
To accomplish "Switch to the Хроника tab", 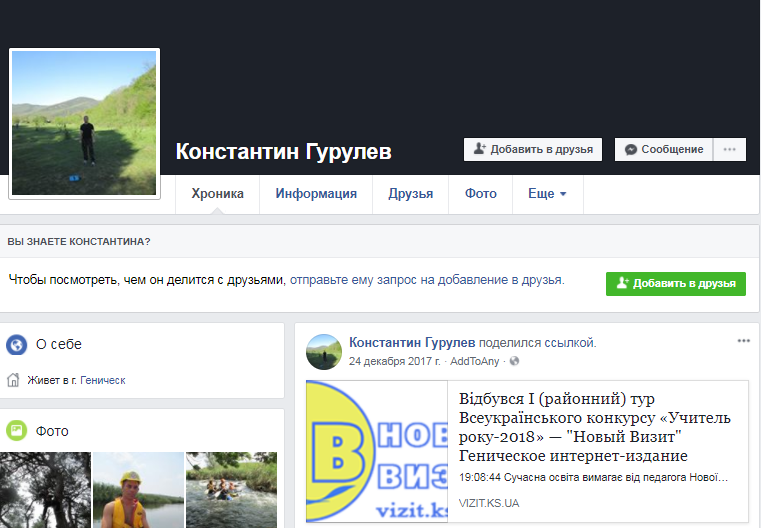I will click(217, 194).
